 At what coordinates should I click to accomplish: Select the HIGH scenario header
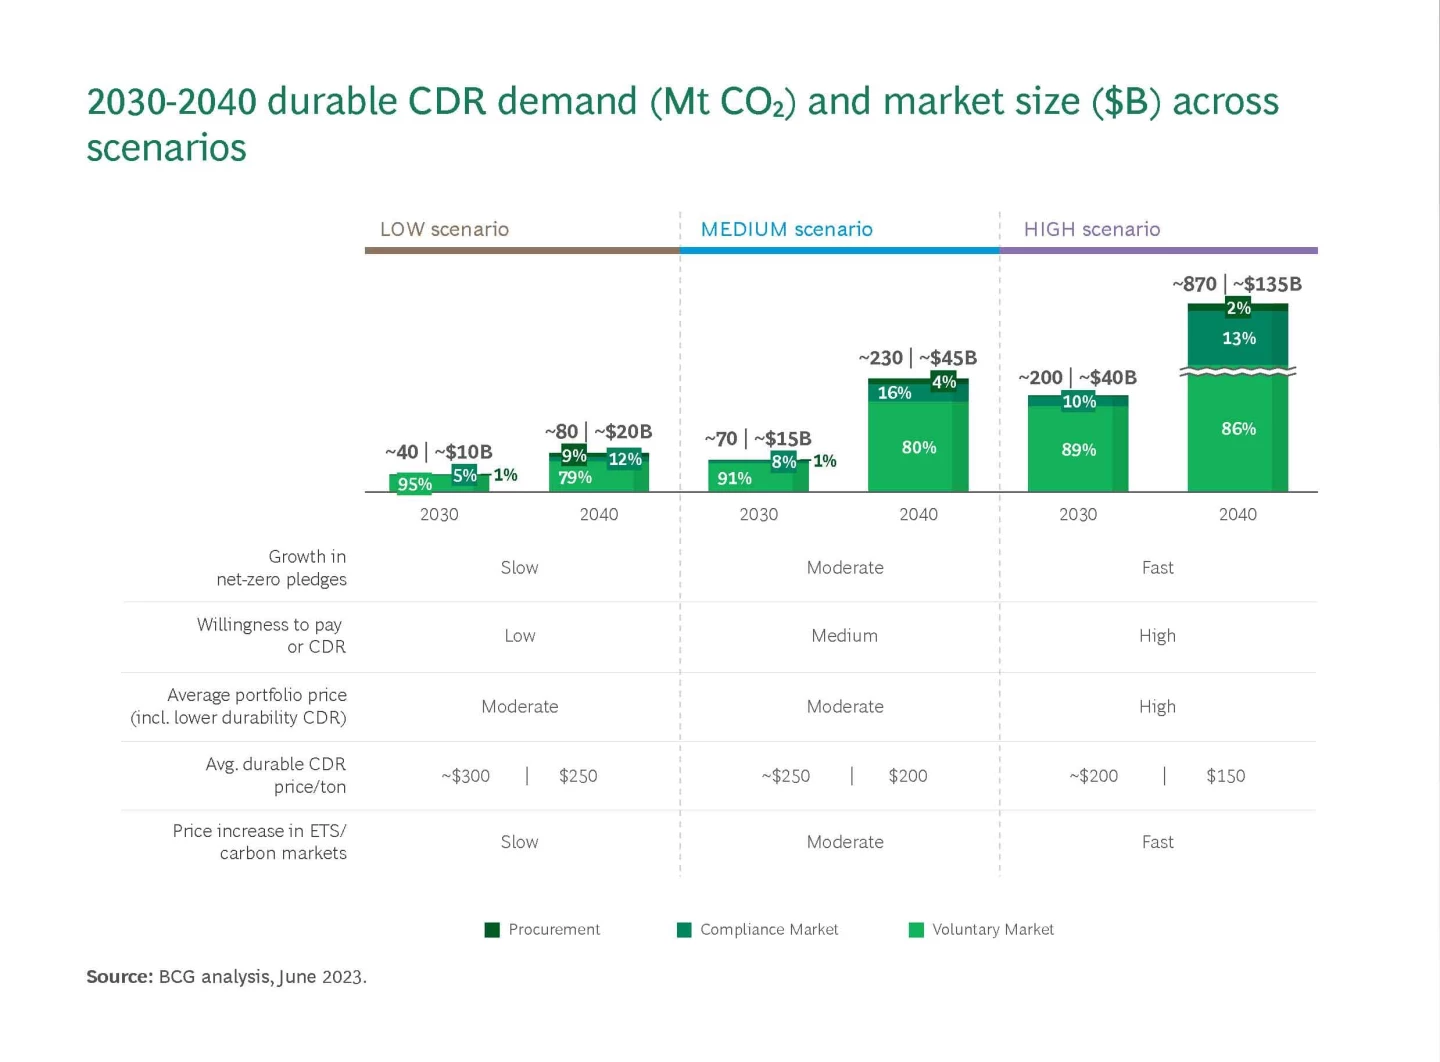point(1091,229)
